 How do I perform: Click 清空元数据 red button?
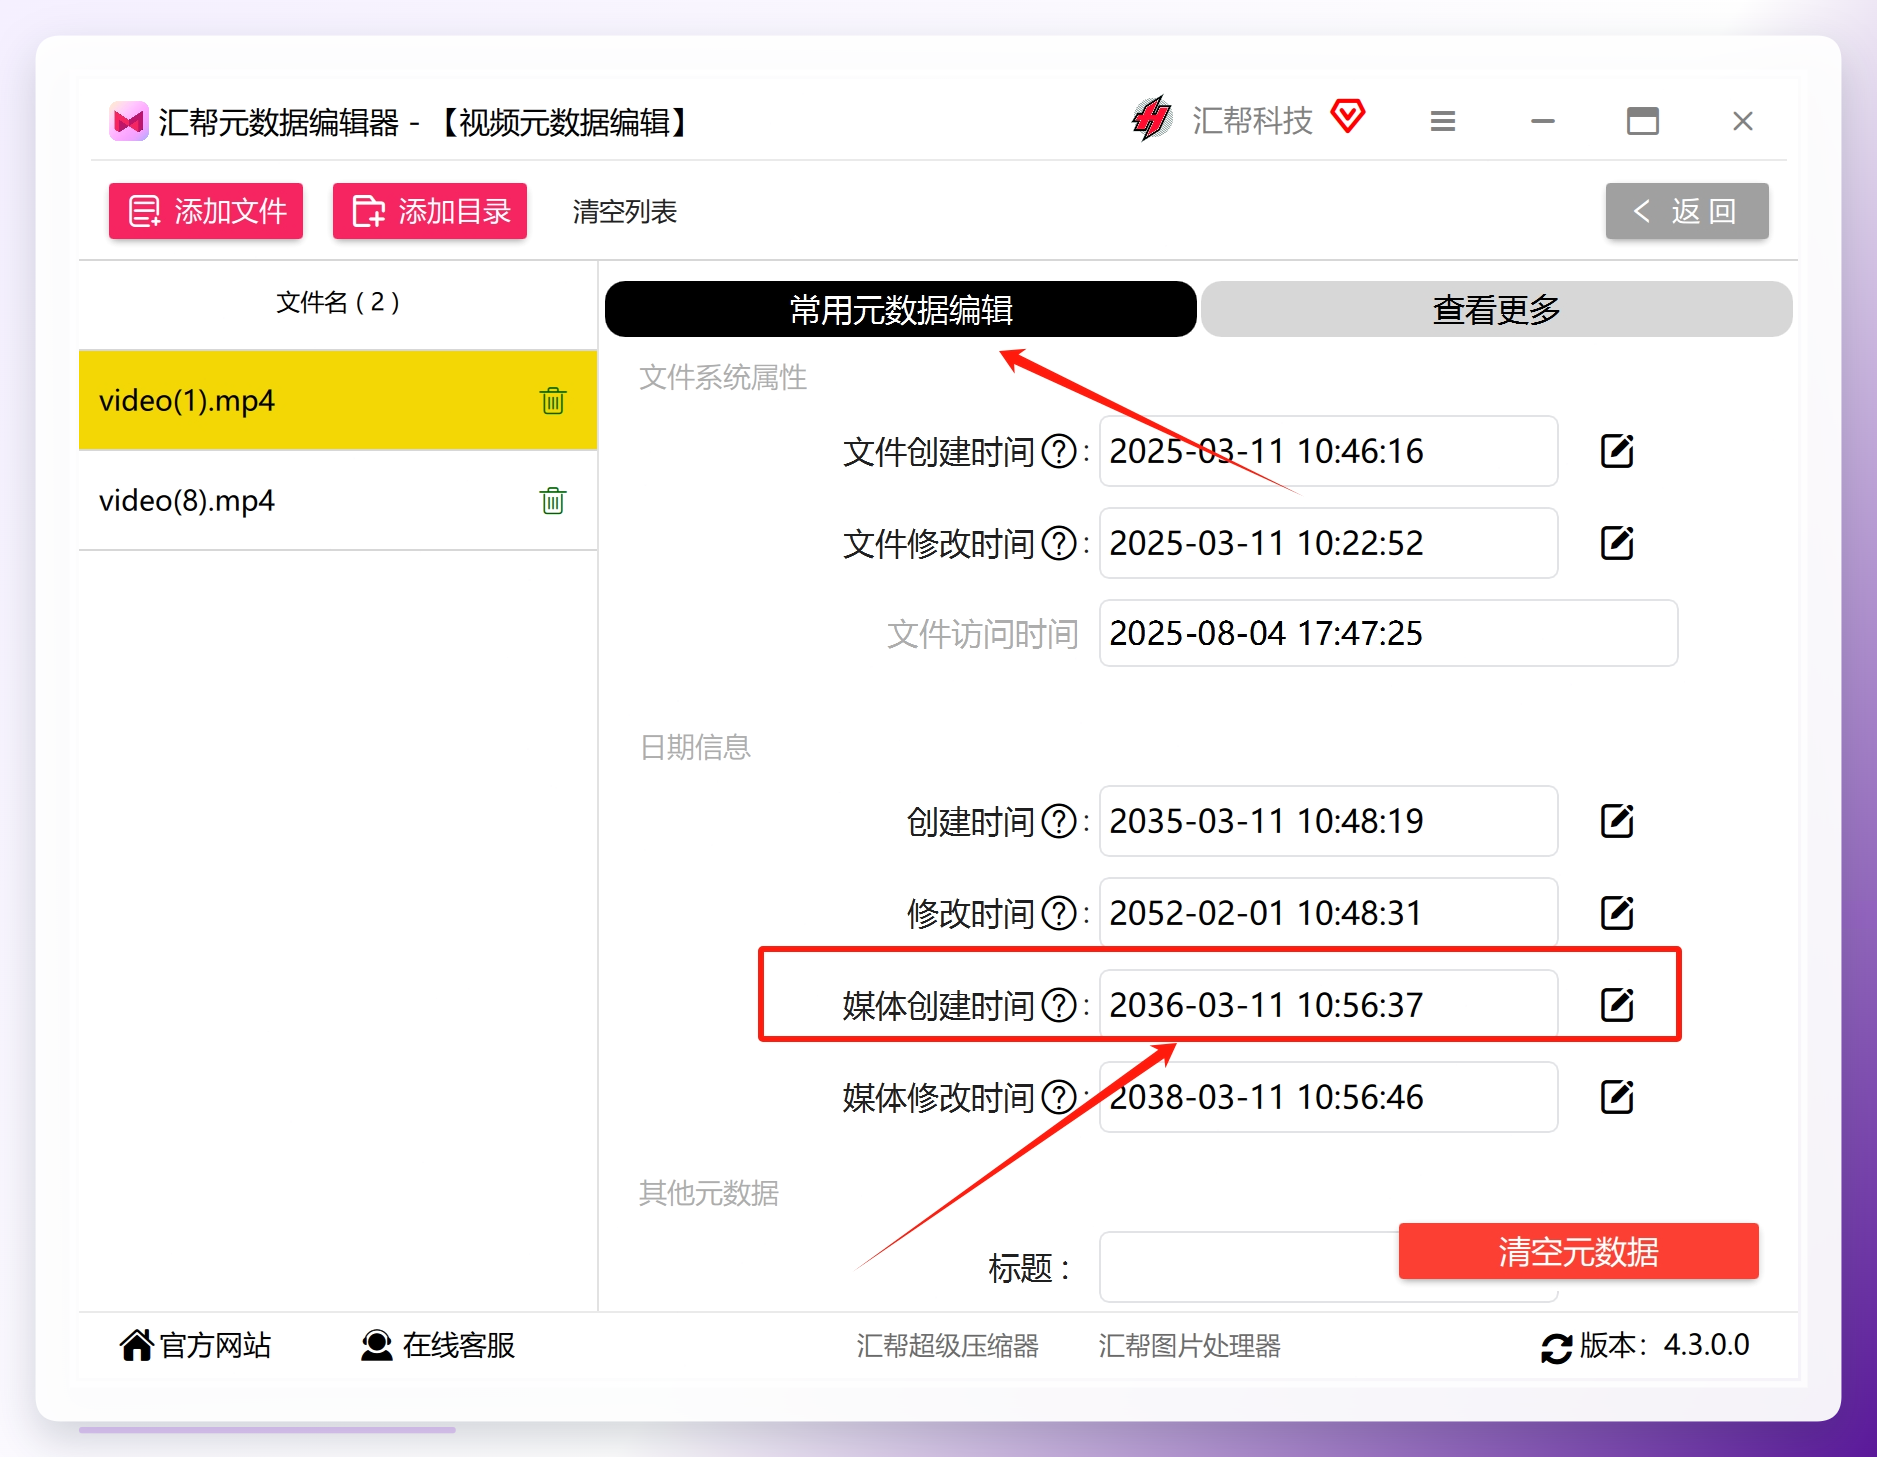[1578, 1251]
